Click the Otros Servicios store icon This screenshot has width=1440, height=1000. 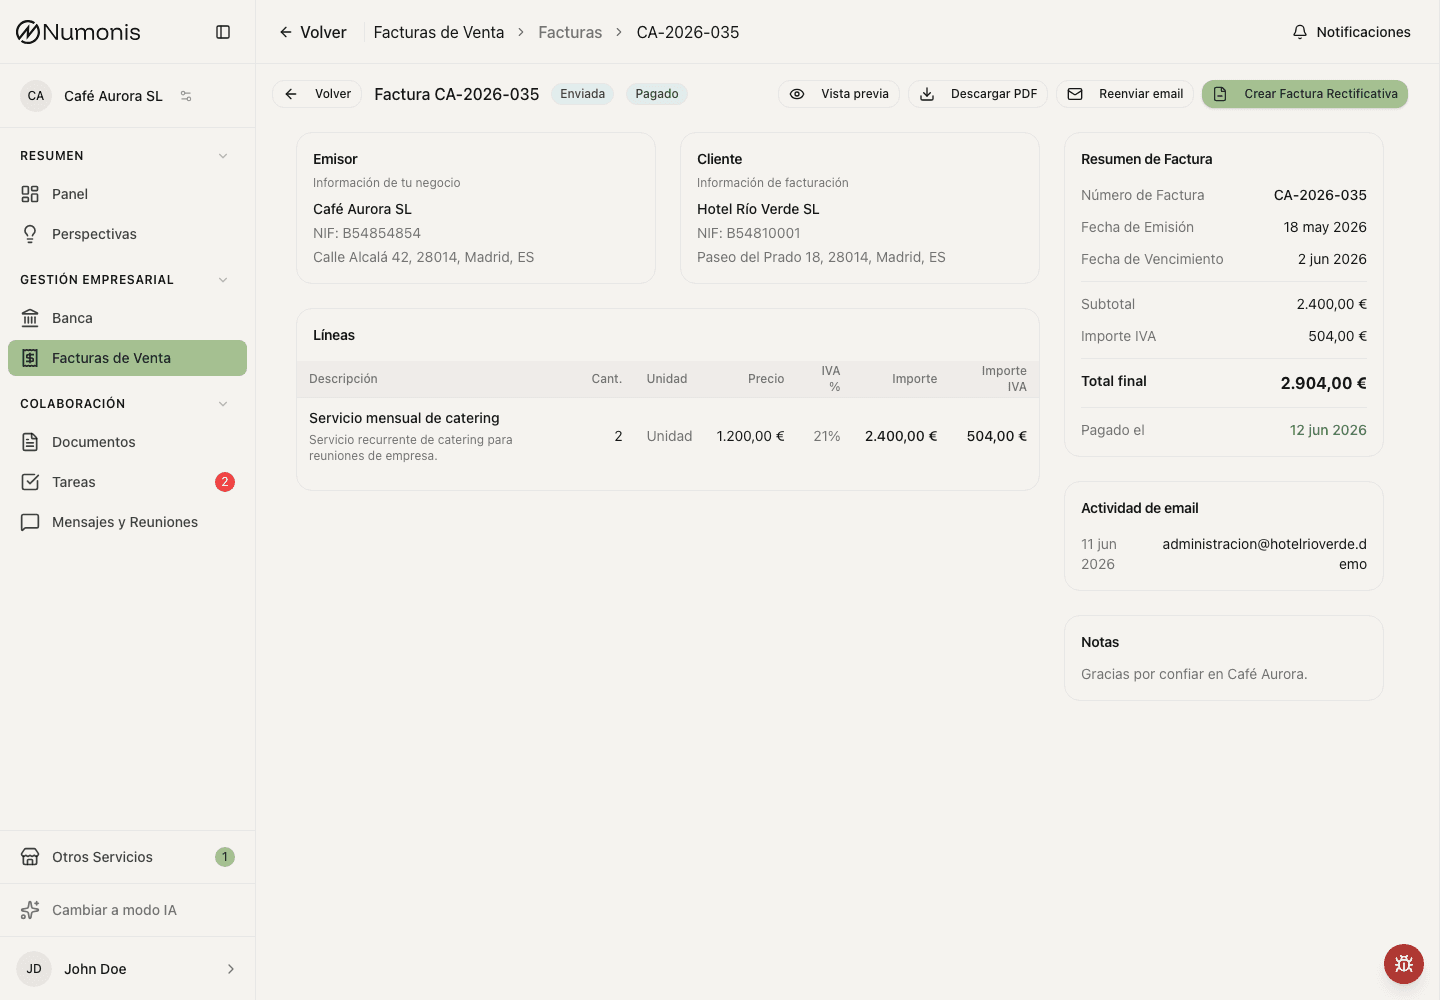[30, 857]
